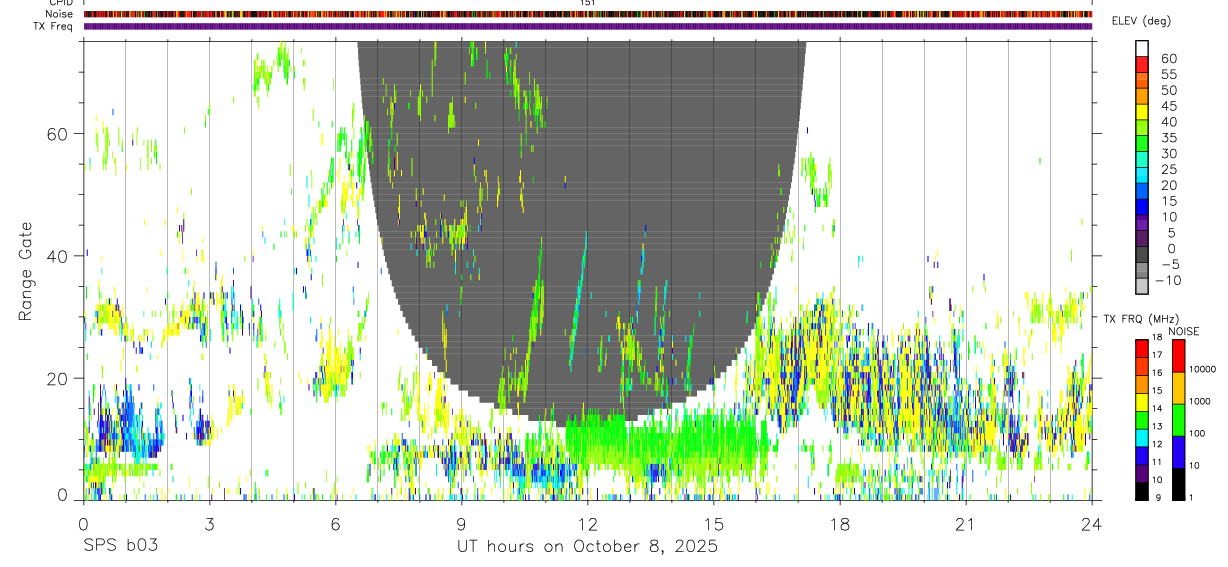Screen dimensions: 1228x567
Task: Click the "TX FRQ (MHz)" legend title
Action: click(1140, 318)
